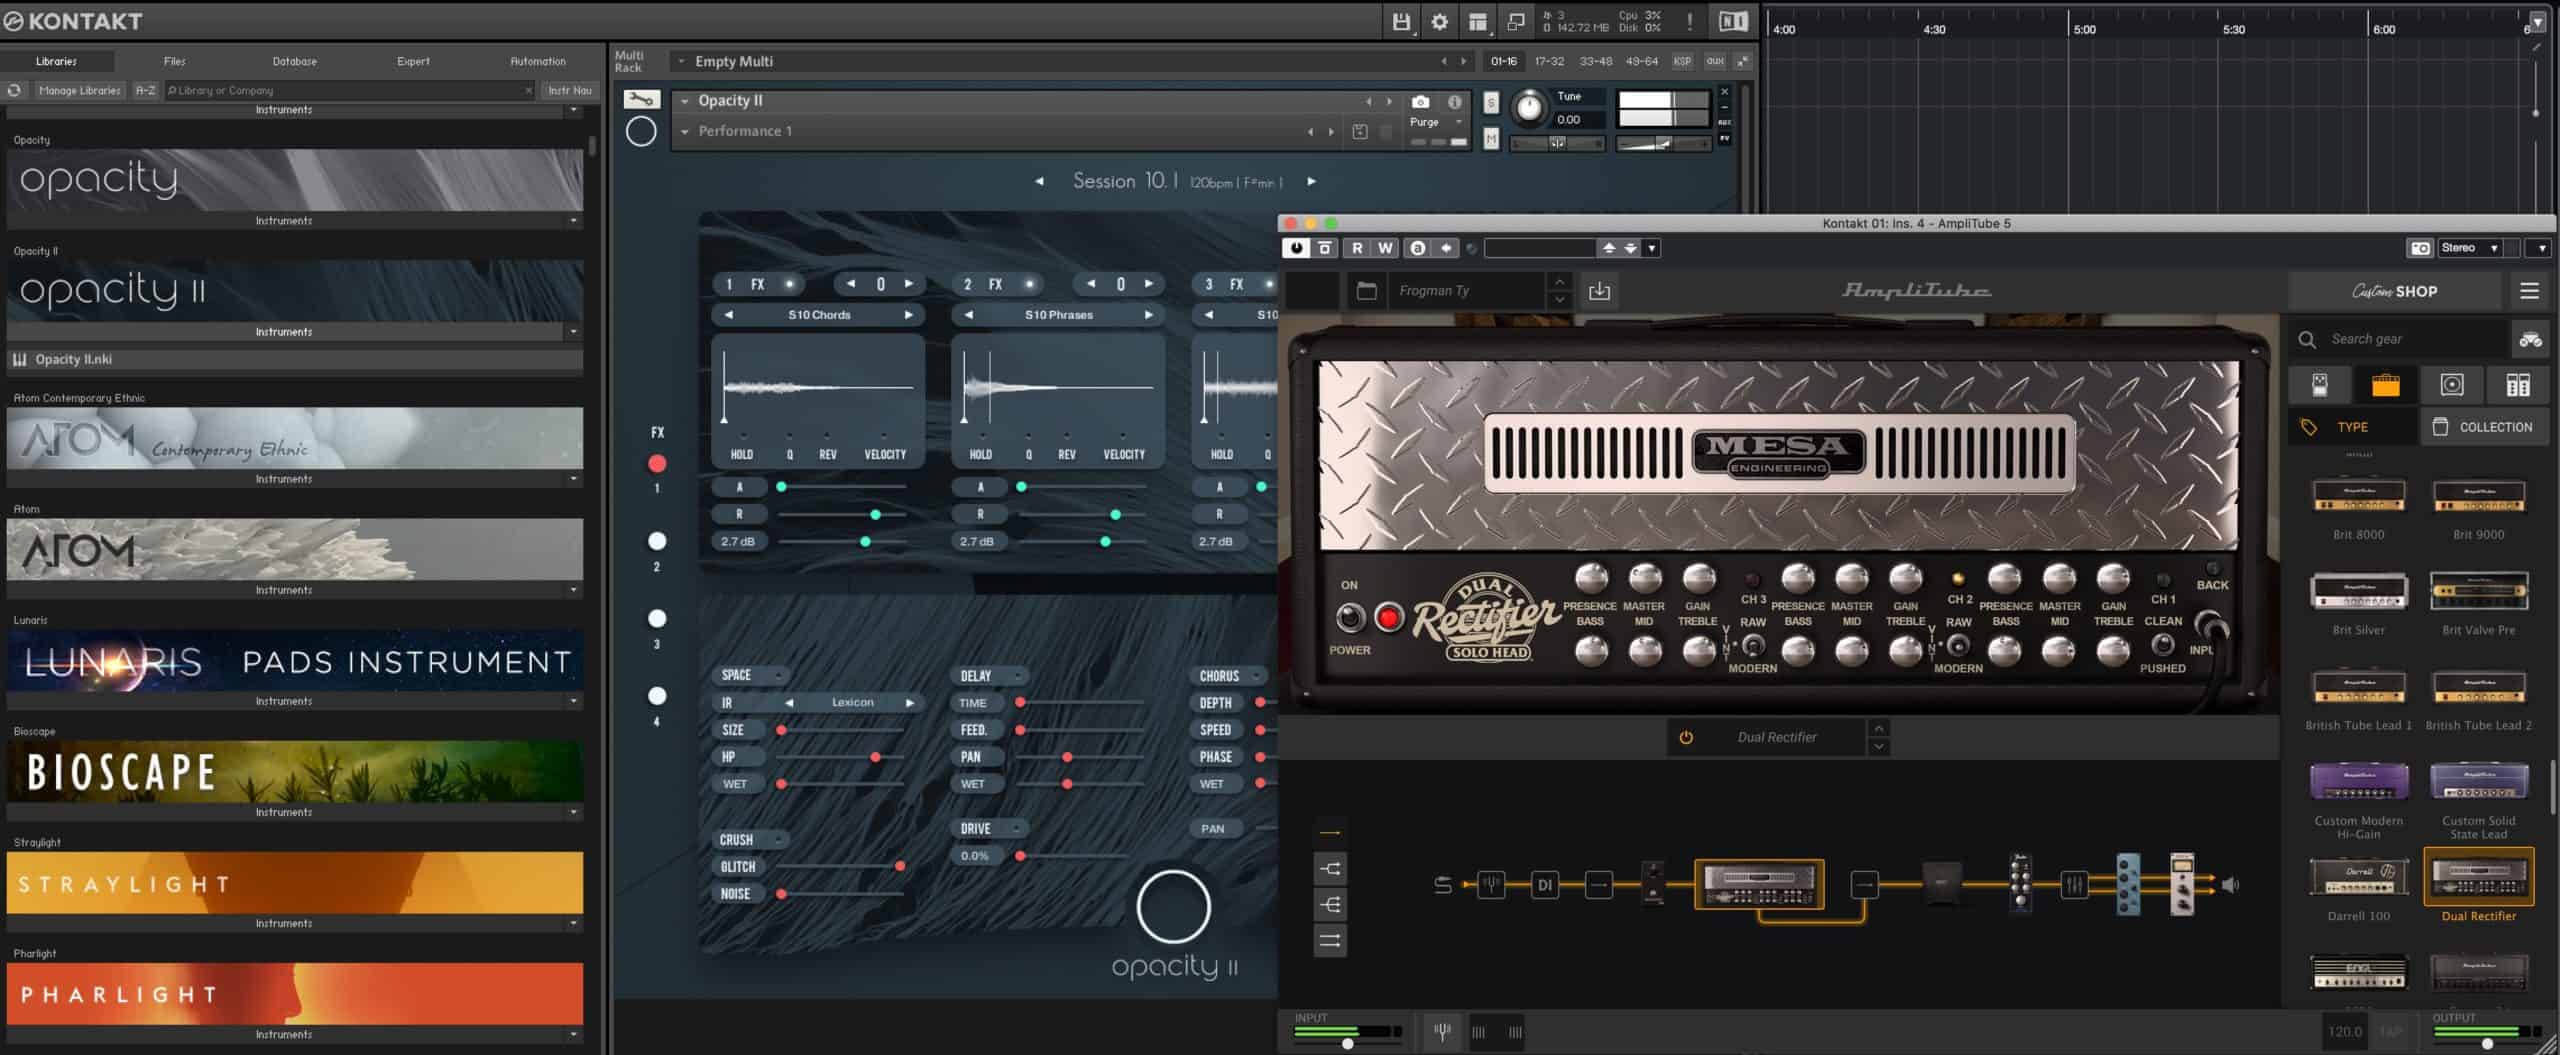Click the KSP button in Multi Rack
The height and width of the screenshot is (1055, 2560).
(x=1682, y=61)
